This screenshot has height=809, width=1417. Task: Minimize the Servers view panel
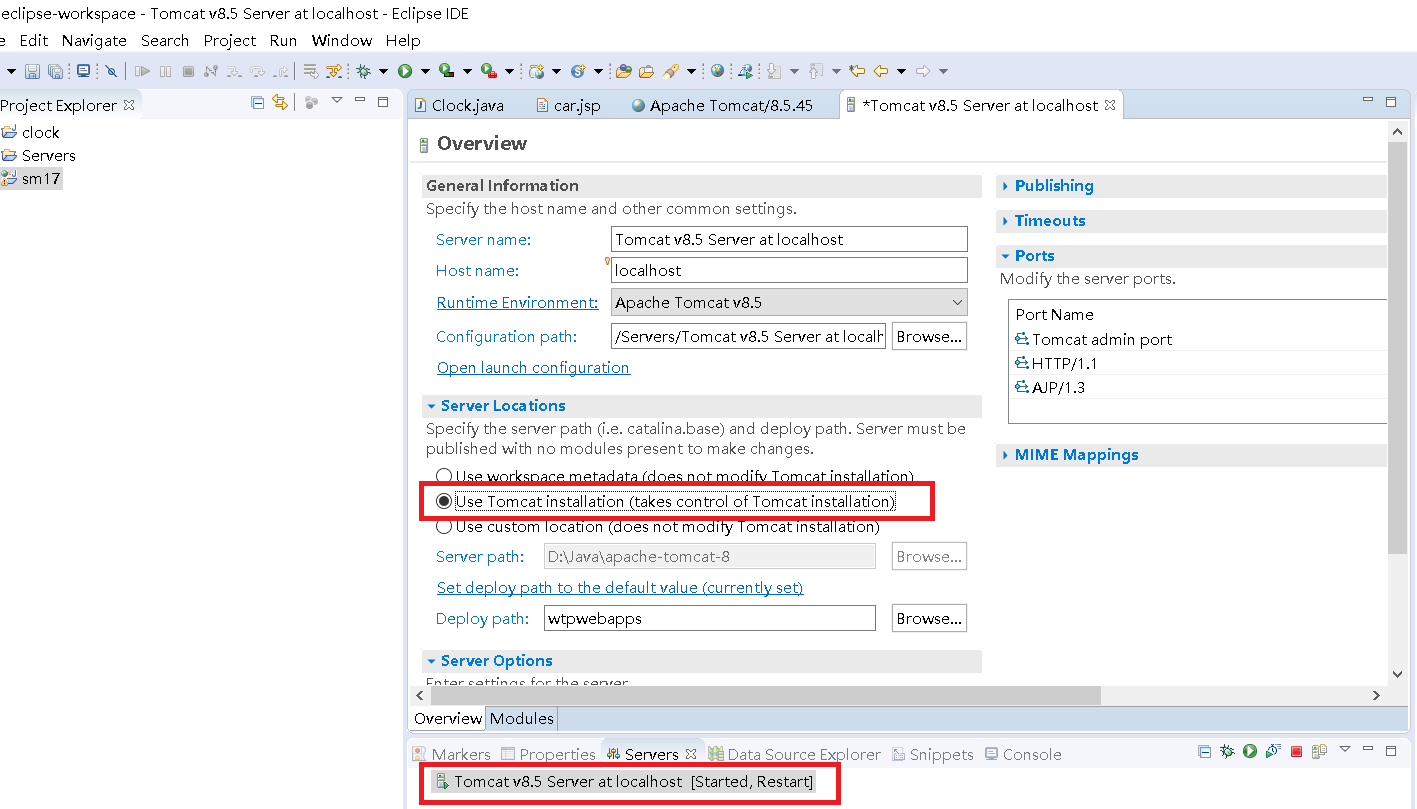1368,749
